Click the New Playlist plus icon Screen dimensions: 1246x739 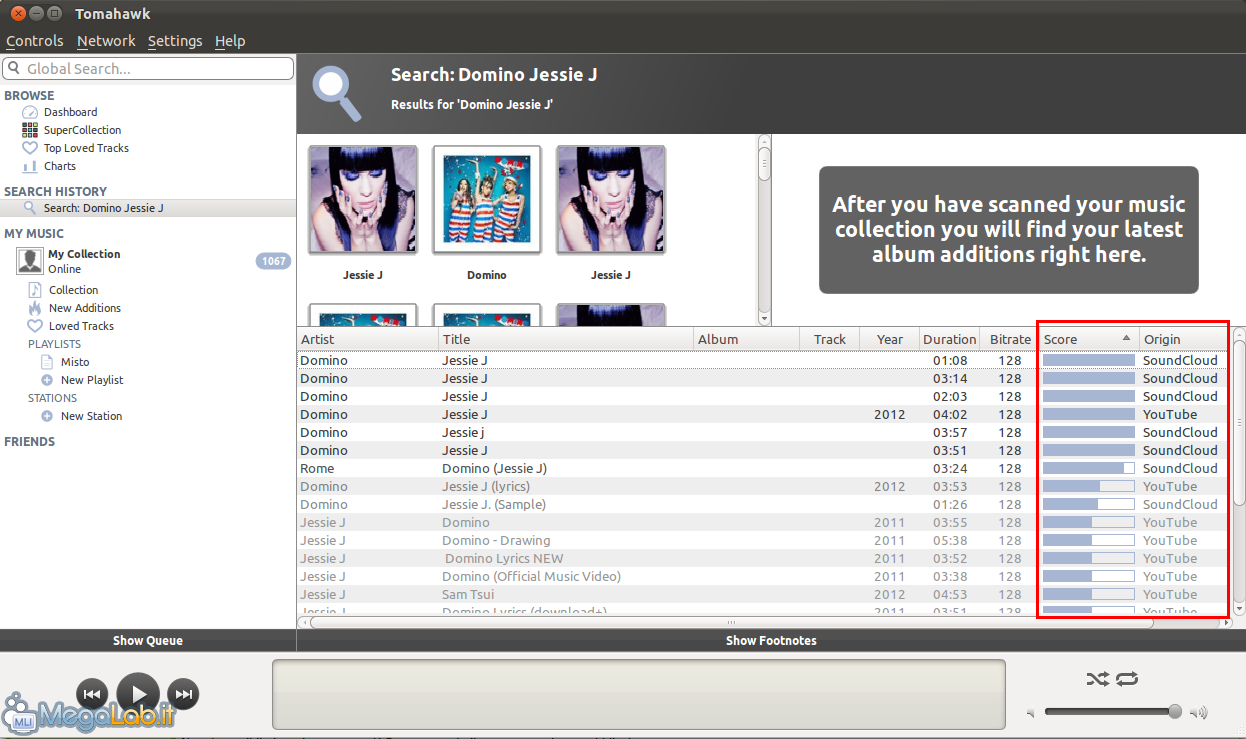(47, 380)
